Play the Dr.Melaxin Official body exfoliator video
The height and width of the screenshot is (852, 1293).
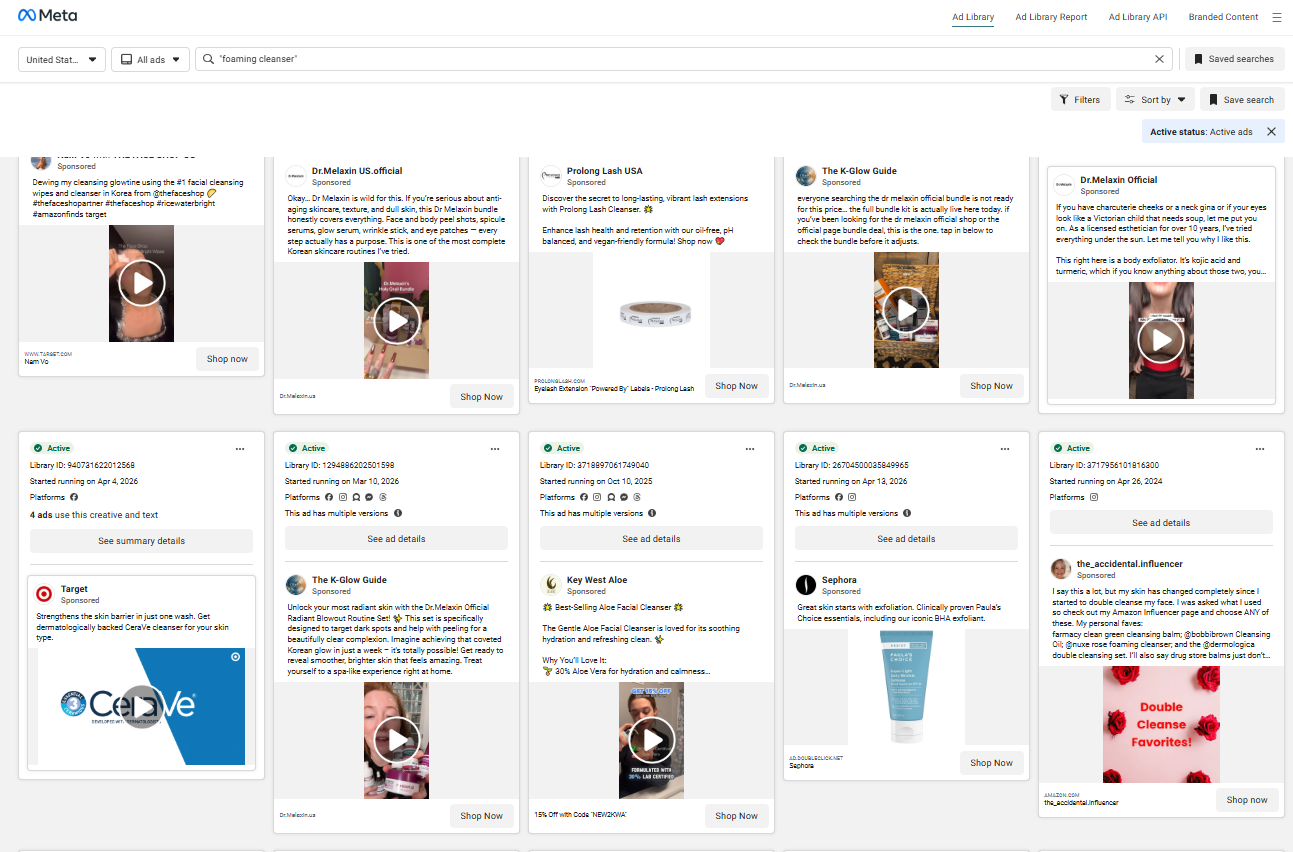[x=1161, y=340]
